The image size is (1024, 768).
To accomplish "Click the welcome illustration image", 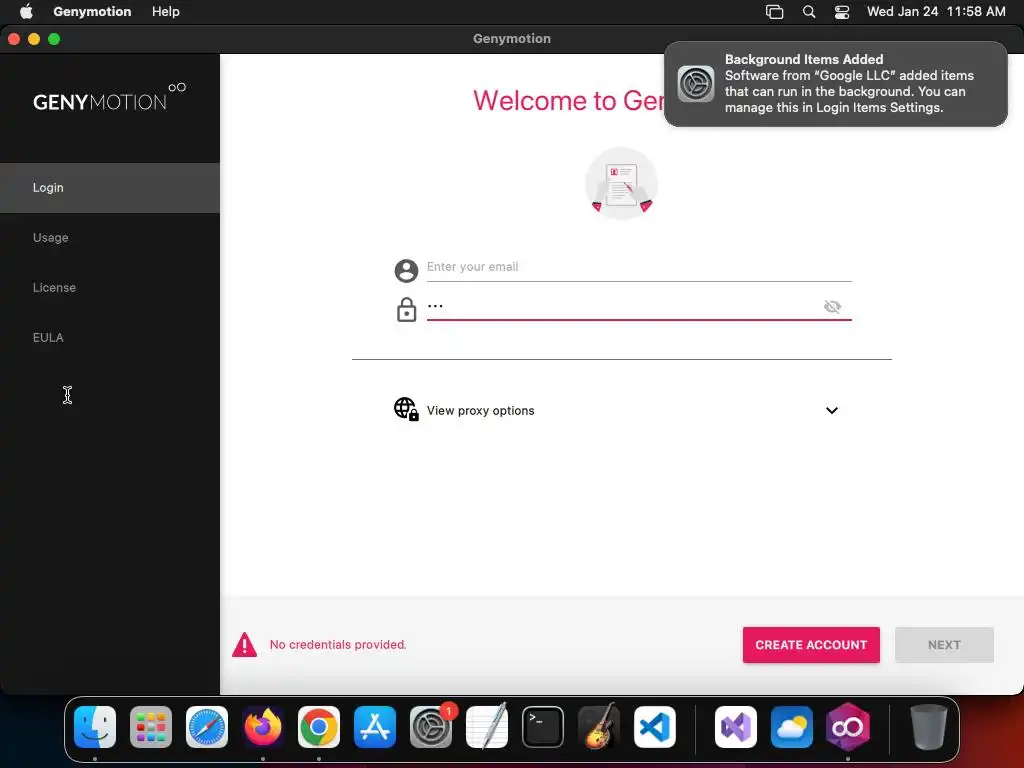I will tap(621, 184).
